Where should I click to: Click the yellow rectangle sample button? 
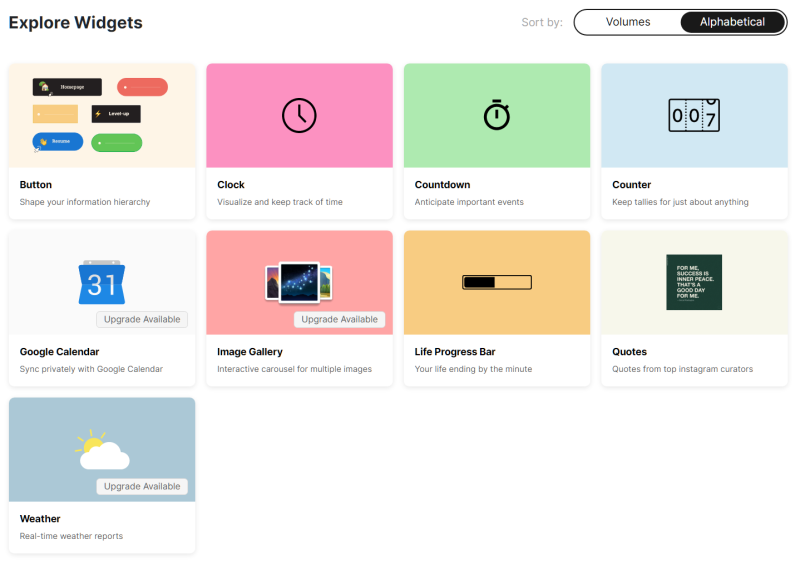point(55,114)
